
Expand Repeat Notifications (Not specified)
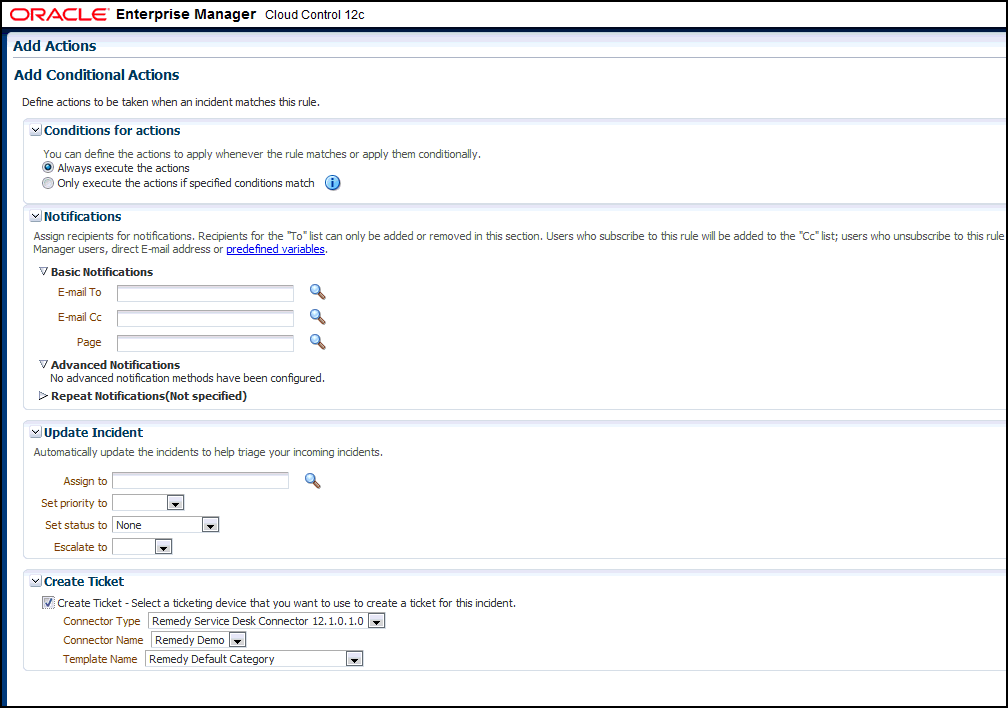[x=43, y=395]
